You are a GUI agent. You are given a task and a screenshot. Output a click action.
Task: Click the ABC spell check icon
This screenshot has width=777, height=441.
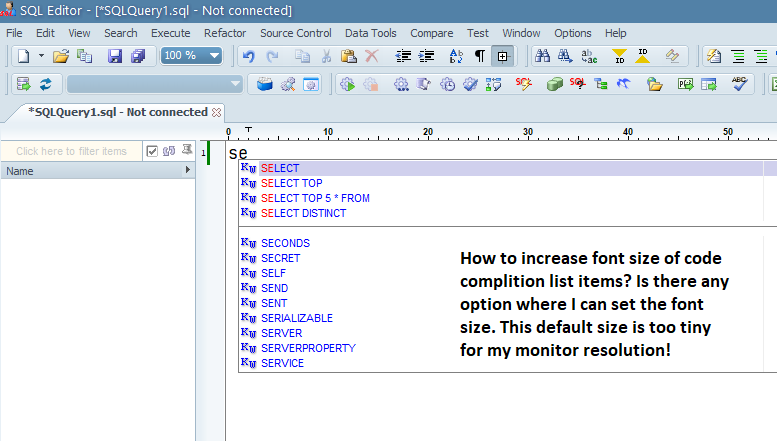pos(739,84)
